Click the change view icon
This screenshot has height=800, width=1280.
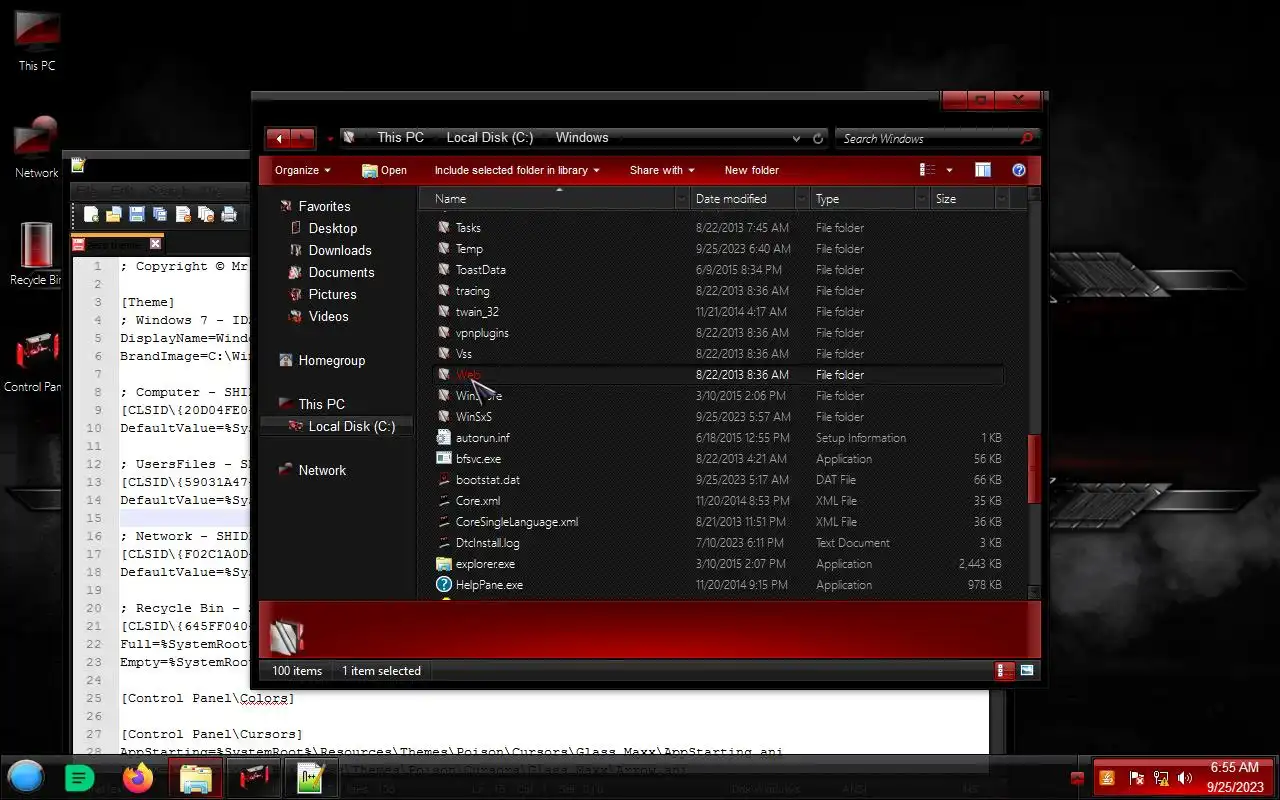point(928,170)
